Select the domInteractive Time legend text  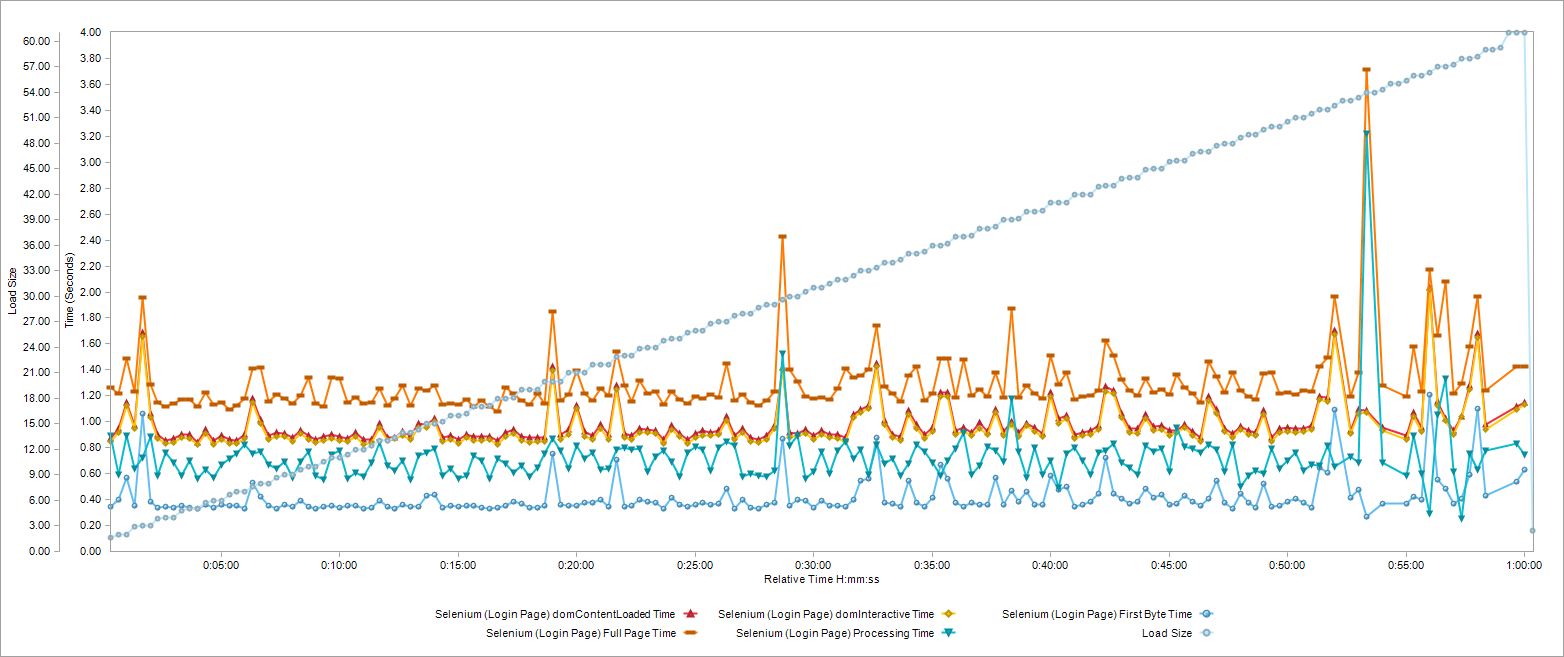[x=826, y=614]
